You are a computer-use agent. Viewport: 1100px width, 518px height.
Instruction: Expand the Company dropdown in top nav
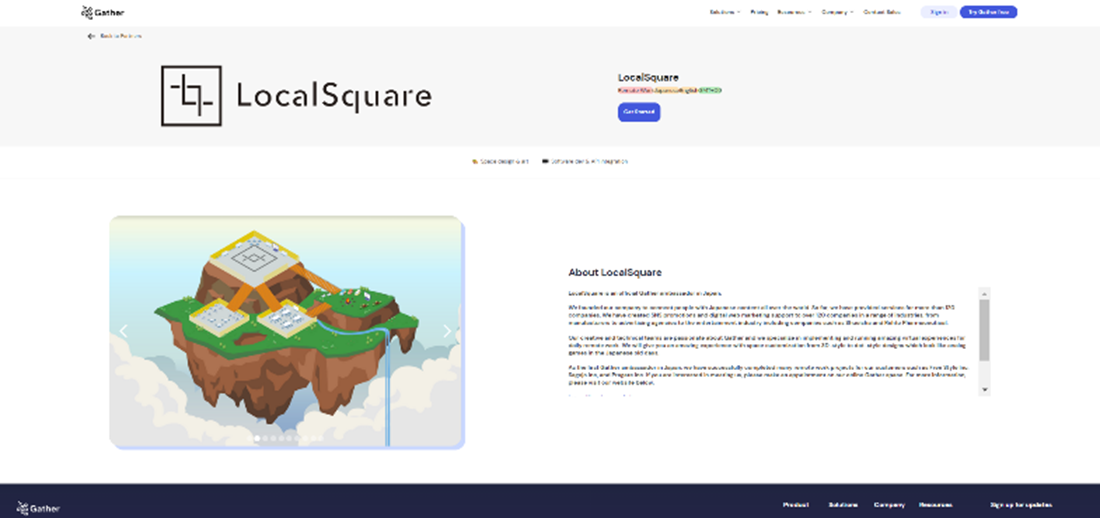point(838,12)
